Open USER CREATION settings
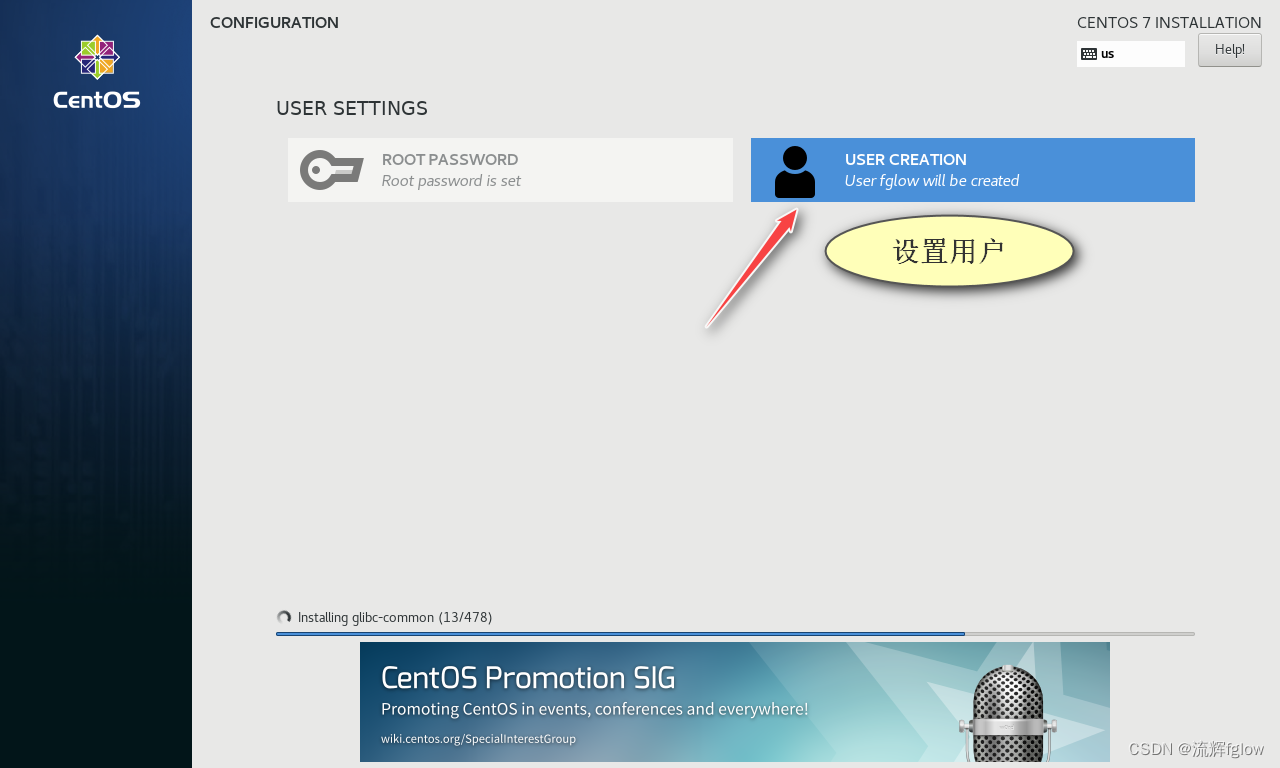 tap(973, 170)
